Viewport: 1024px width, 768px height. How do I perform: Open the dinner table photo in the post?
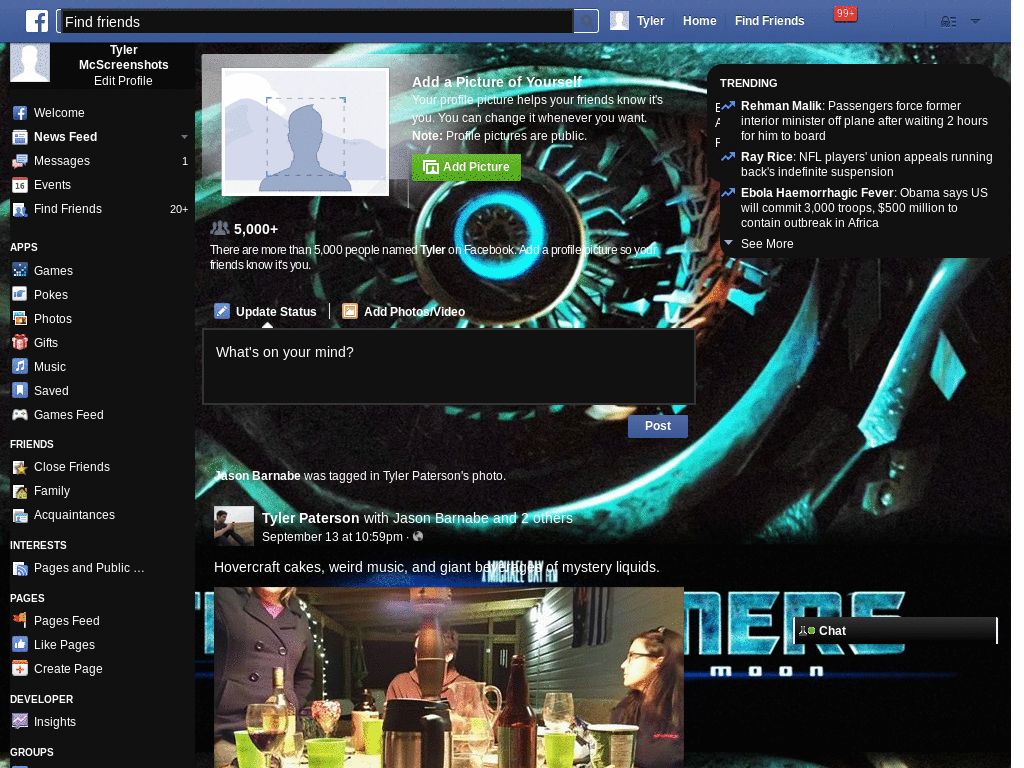point(449,677)
